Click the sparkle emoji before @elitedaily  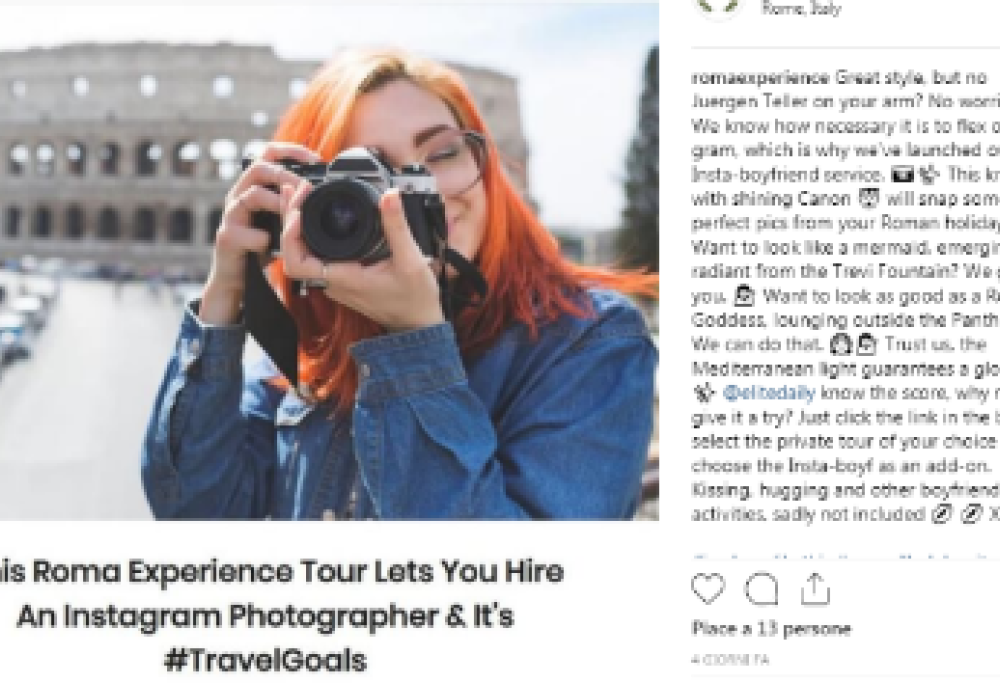pos(704,393)
